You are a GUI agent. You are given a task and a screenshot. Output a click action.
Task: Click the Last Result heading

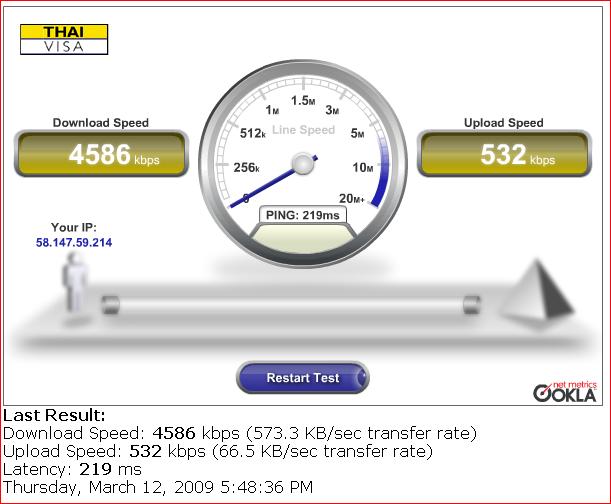54,415
